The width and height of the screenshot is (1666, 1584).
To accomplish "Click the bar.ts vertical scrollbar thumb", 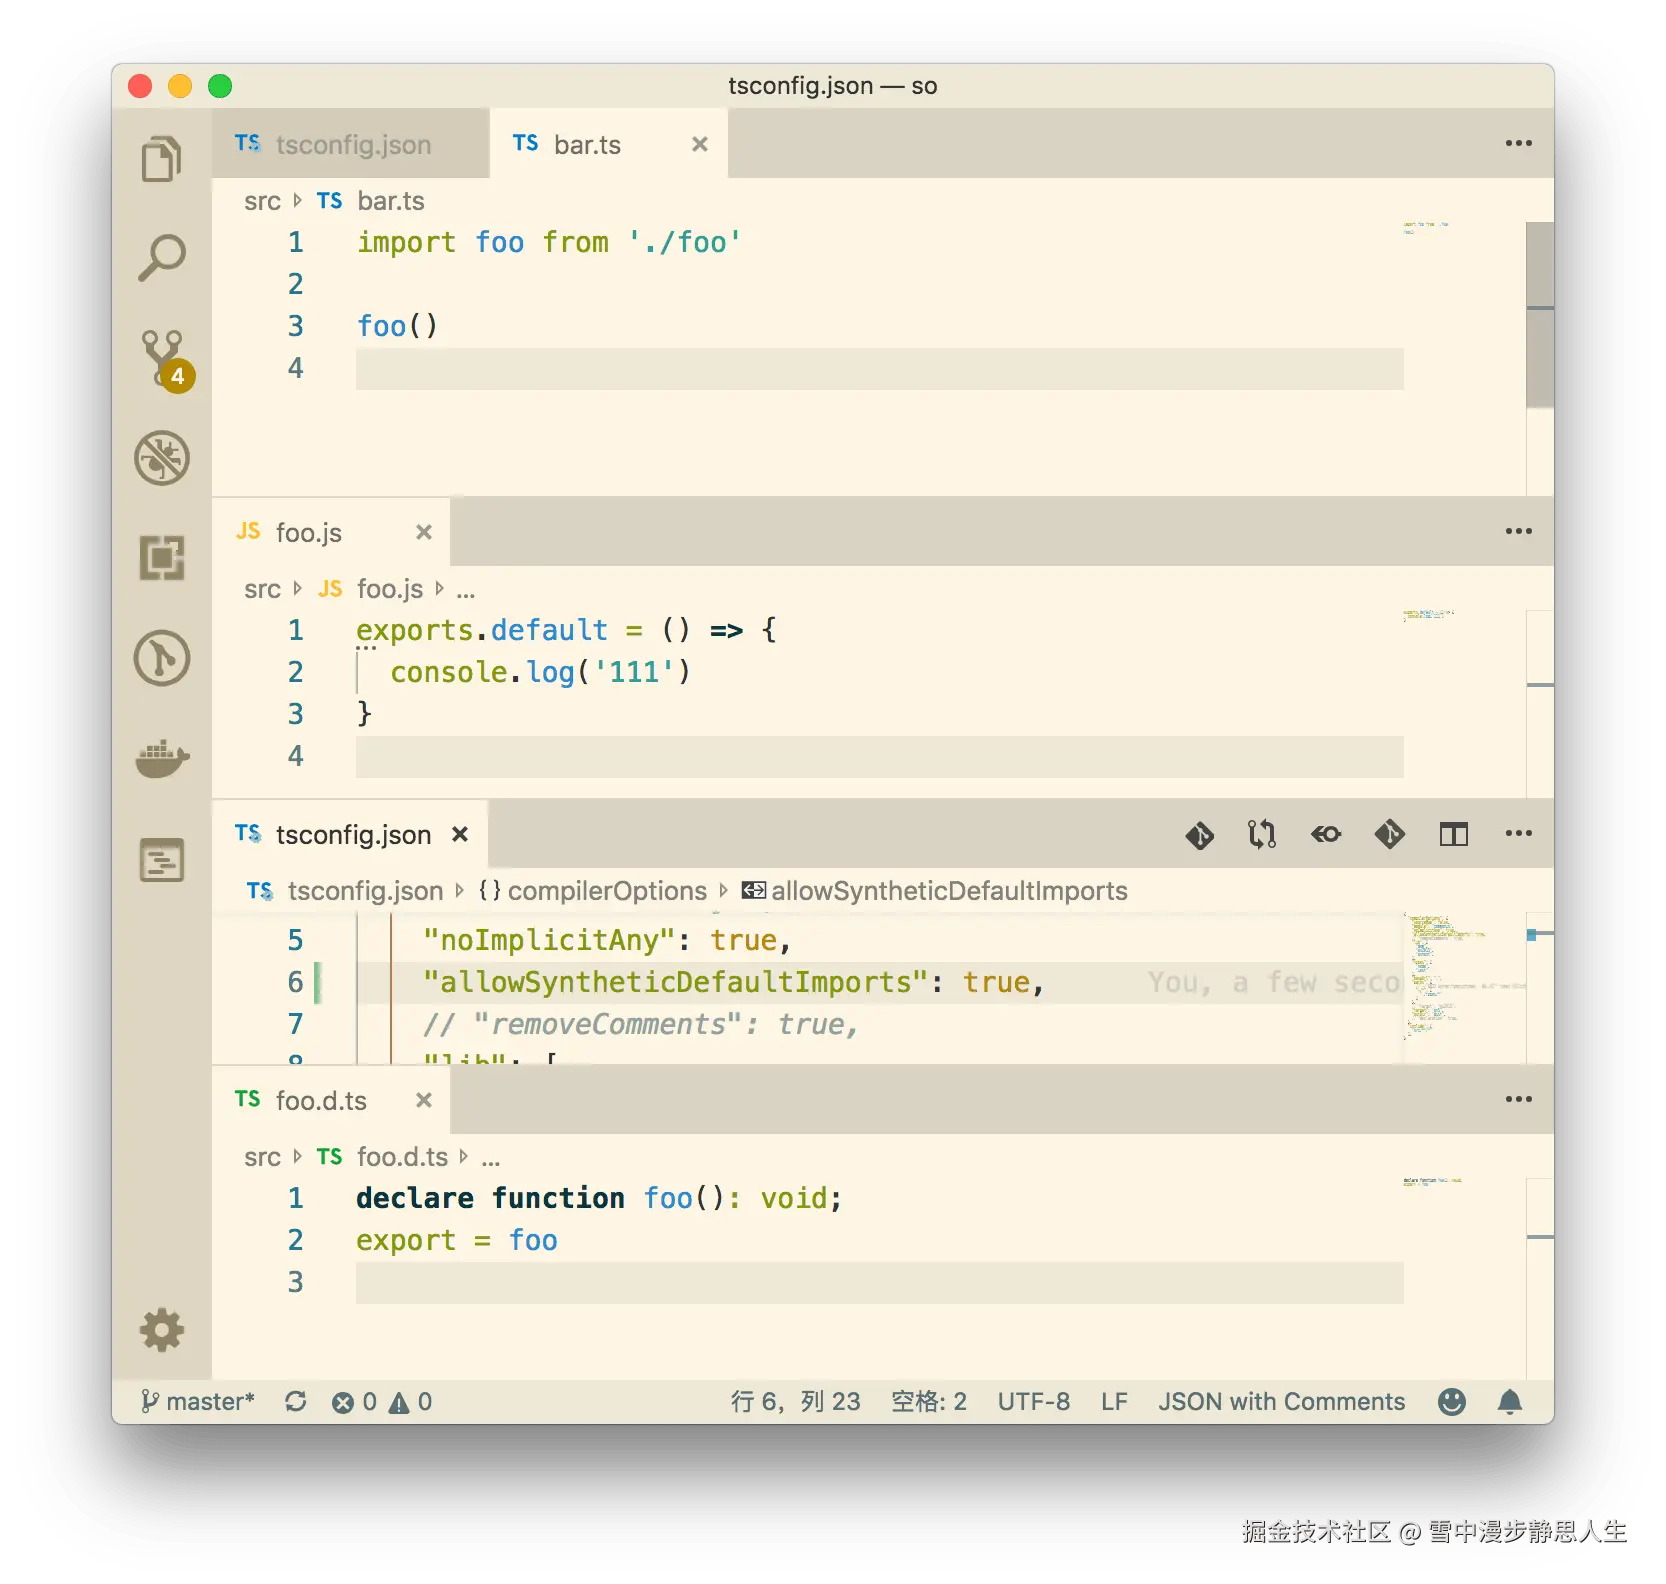I will 1540,315.
